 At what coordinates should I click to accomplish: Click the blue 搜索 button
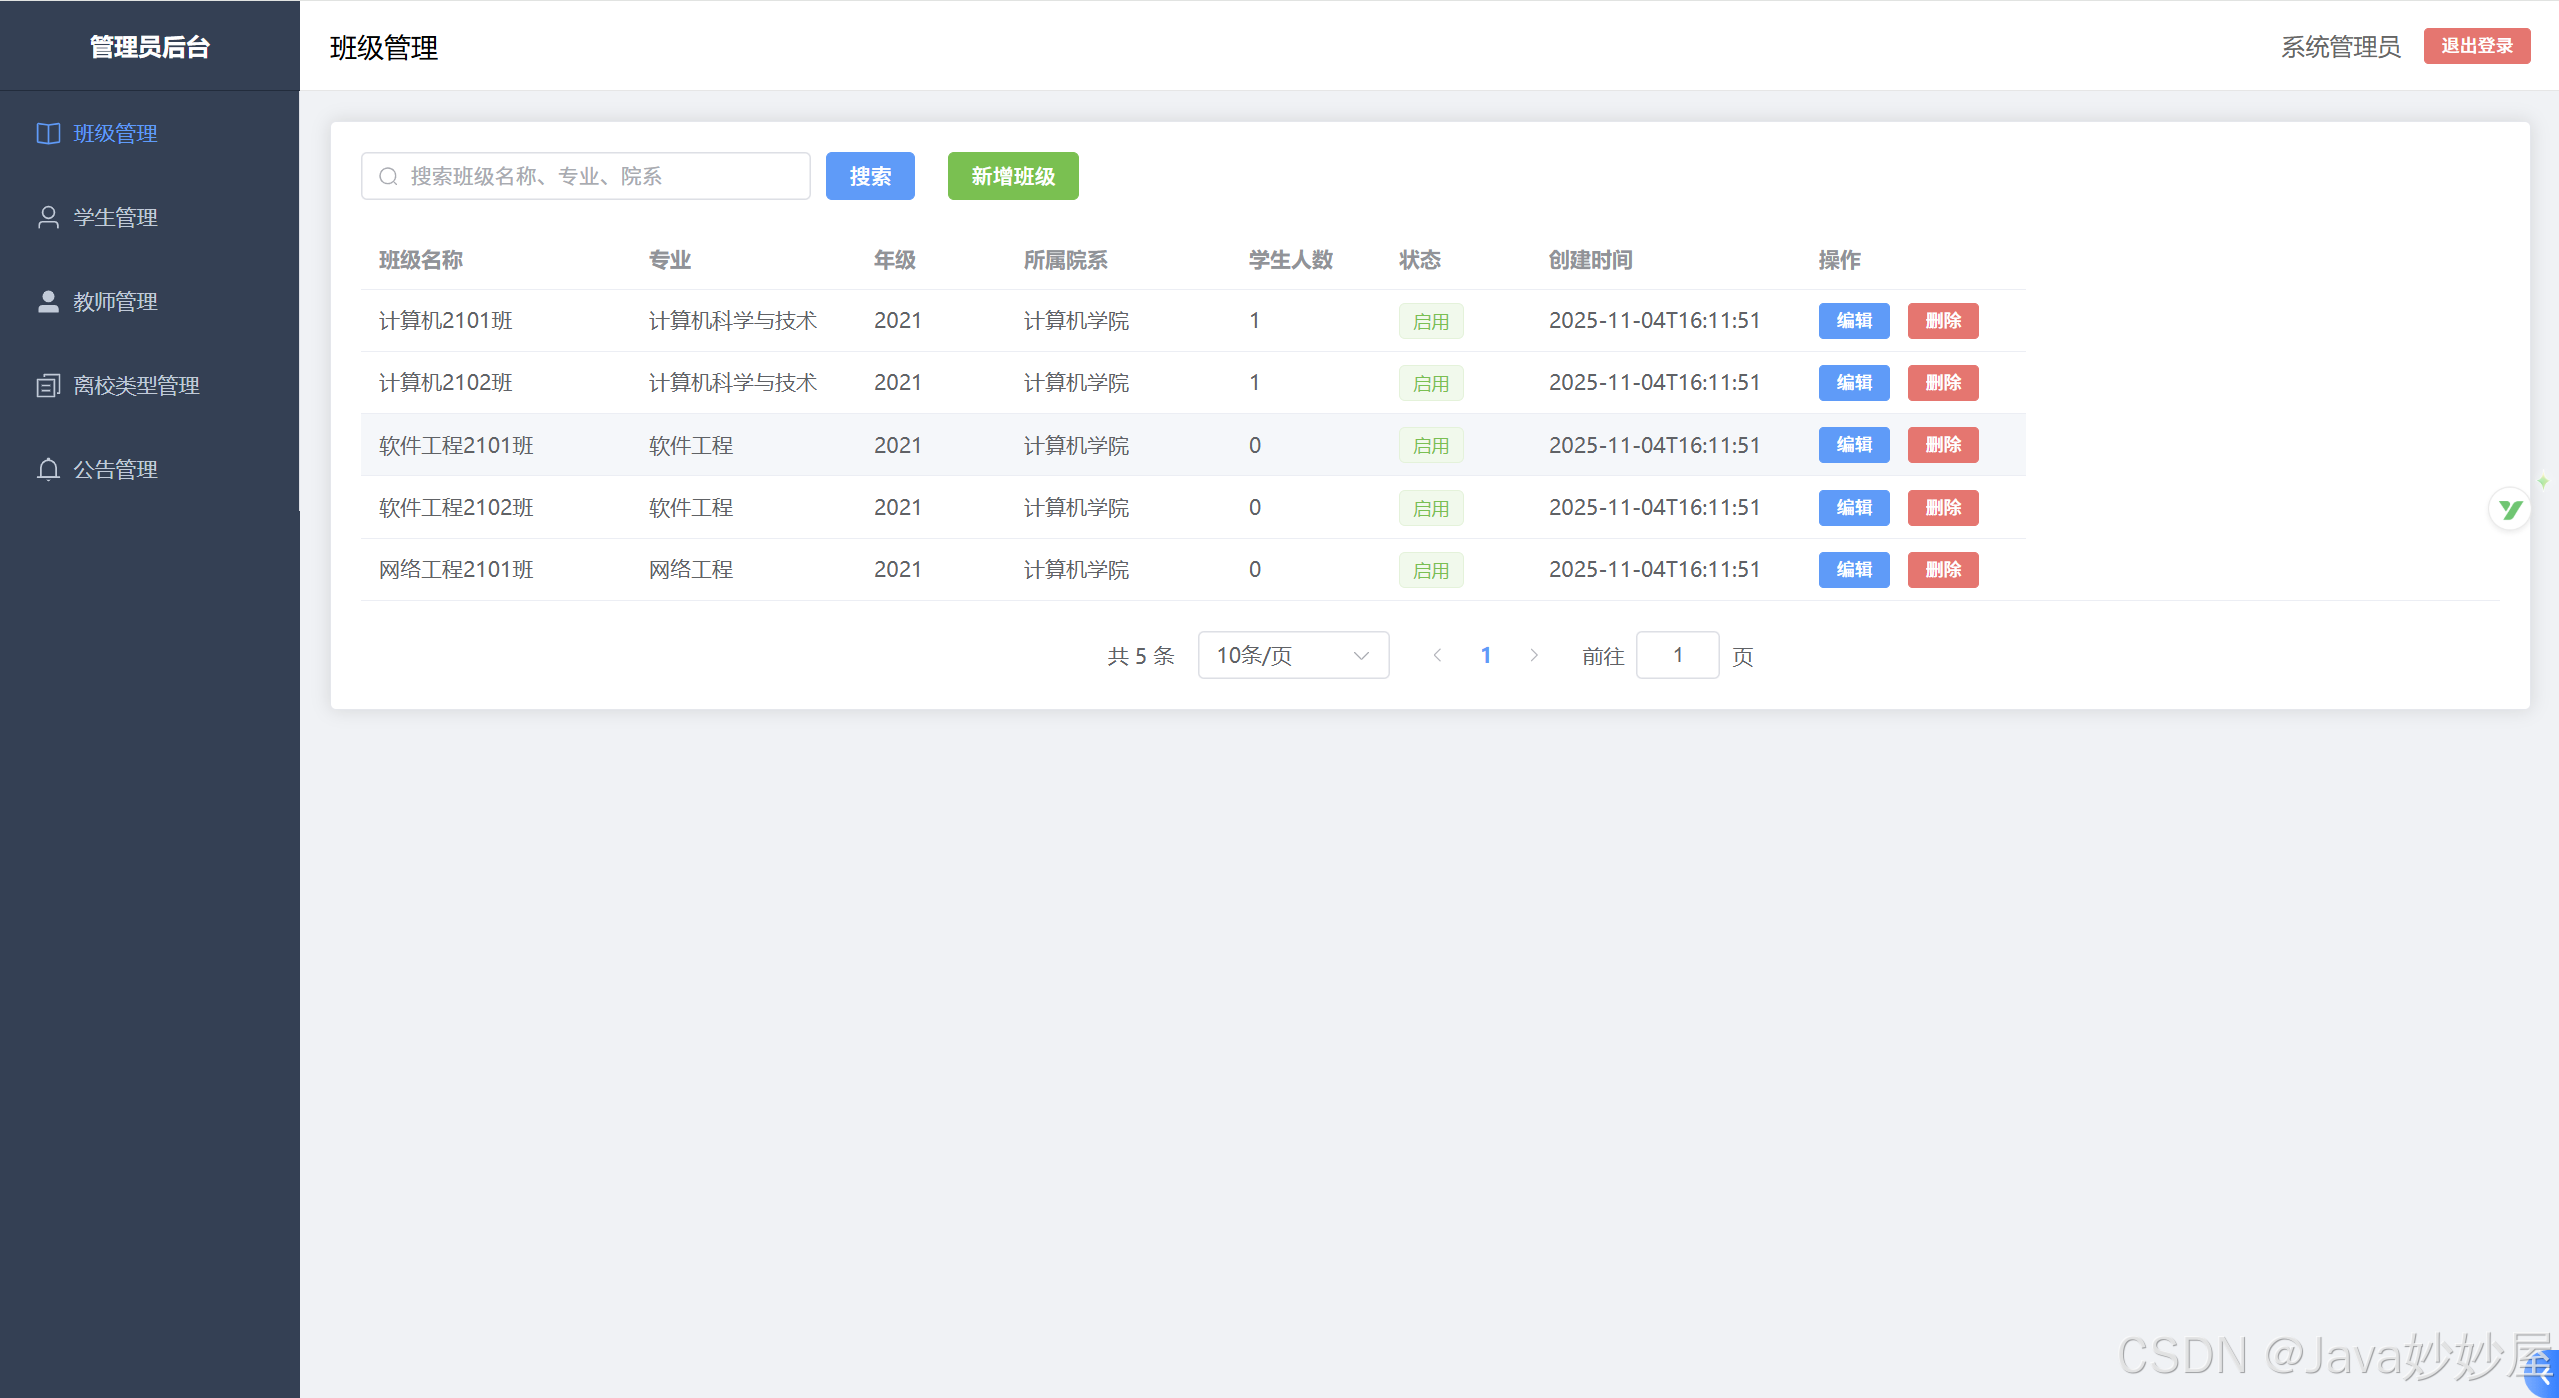point(870,177)
